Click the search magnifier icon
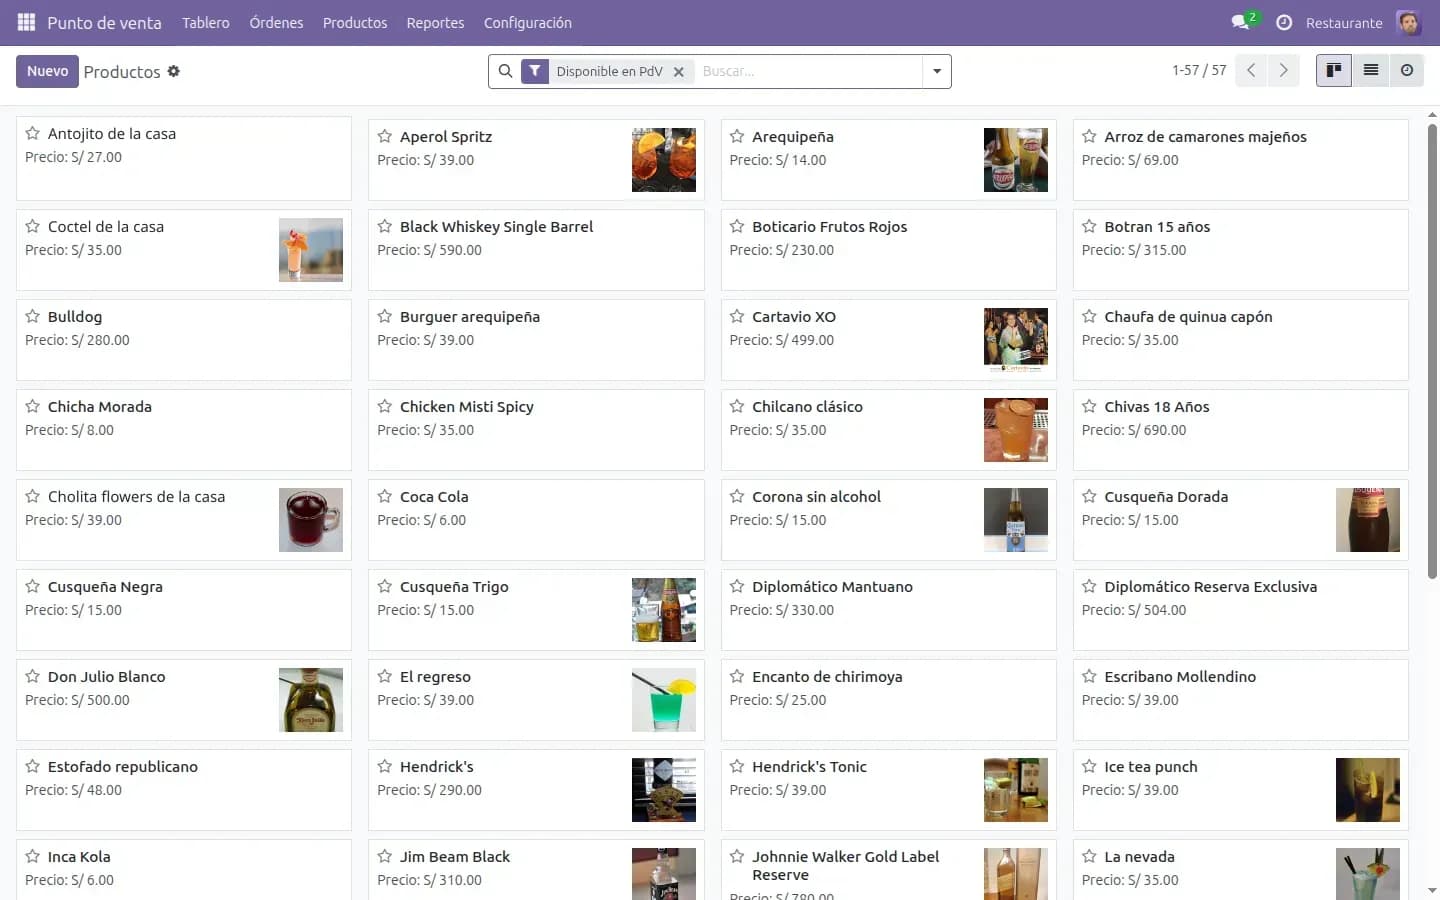The image size is (1440, 900). 505,71
